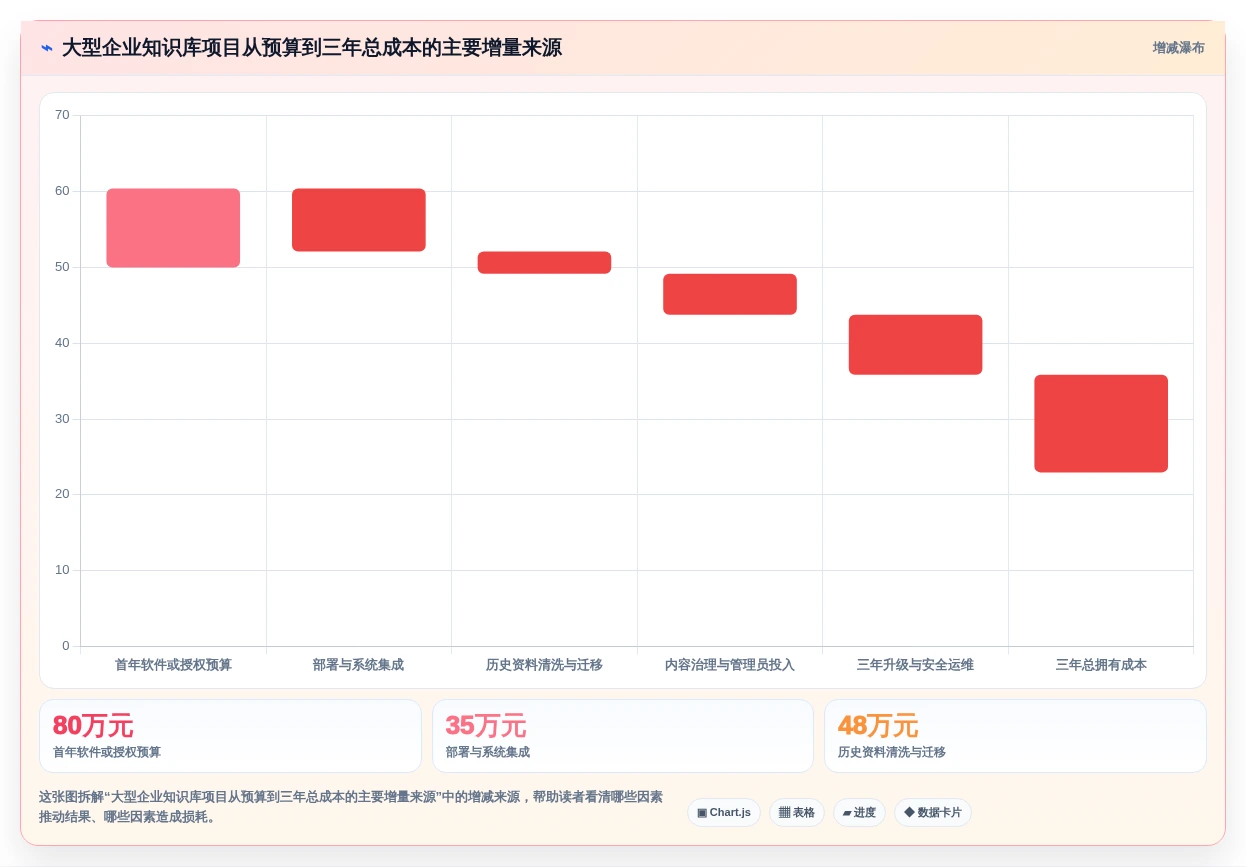This screenshot has height=867, width=1246.
Task: Click axis label 部署与系统集成 under chart
Action: point(358,665)
